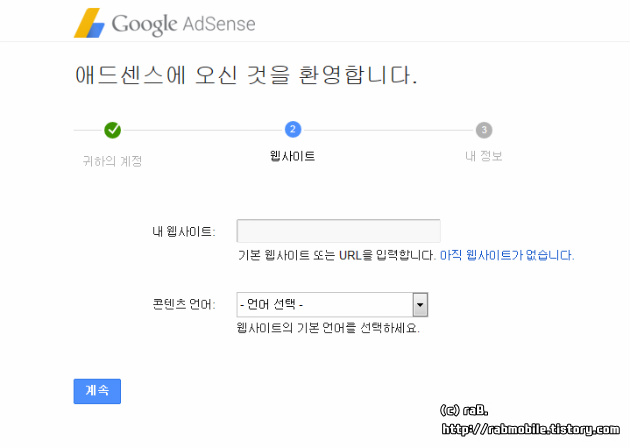Click the Google AdSense logo icon
The height and width of the screenshot is (448, 630).
coord(89,23)
